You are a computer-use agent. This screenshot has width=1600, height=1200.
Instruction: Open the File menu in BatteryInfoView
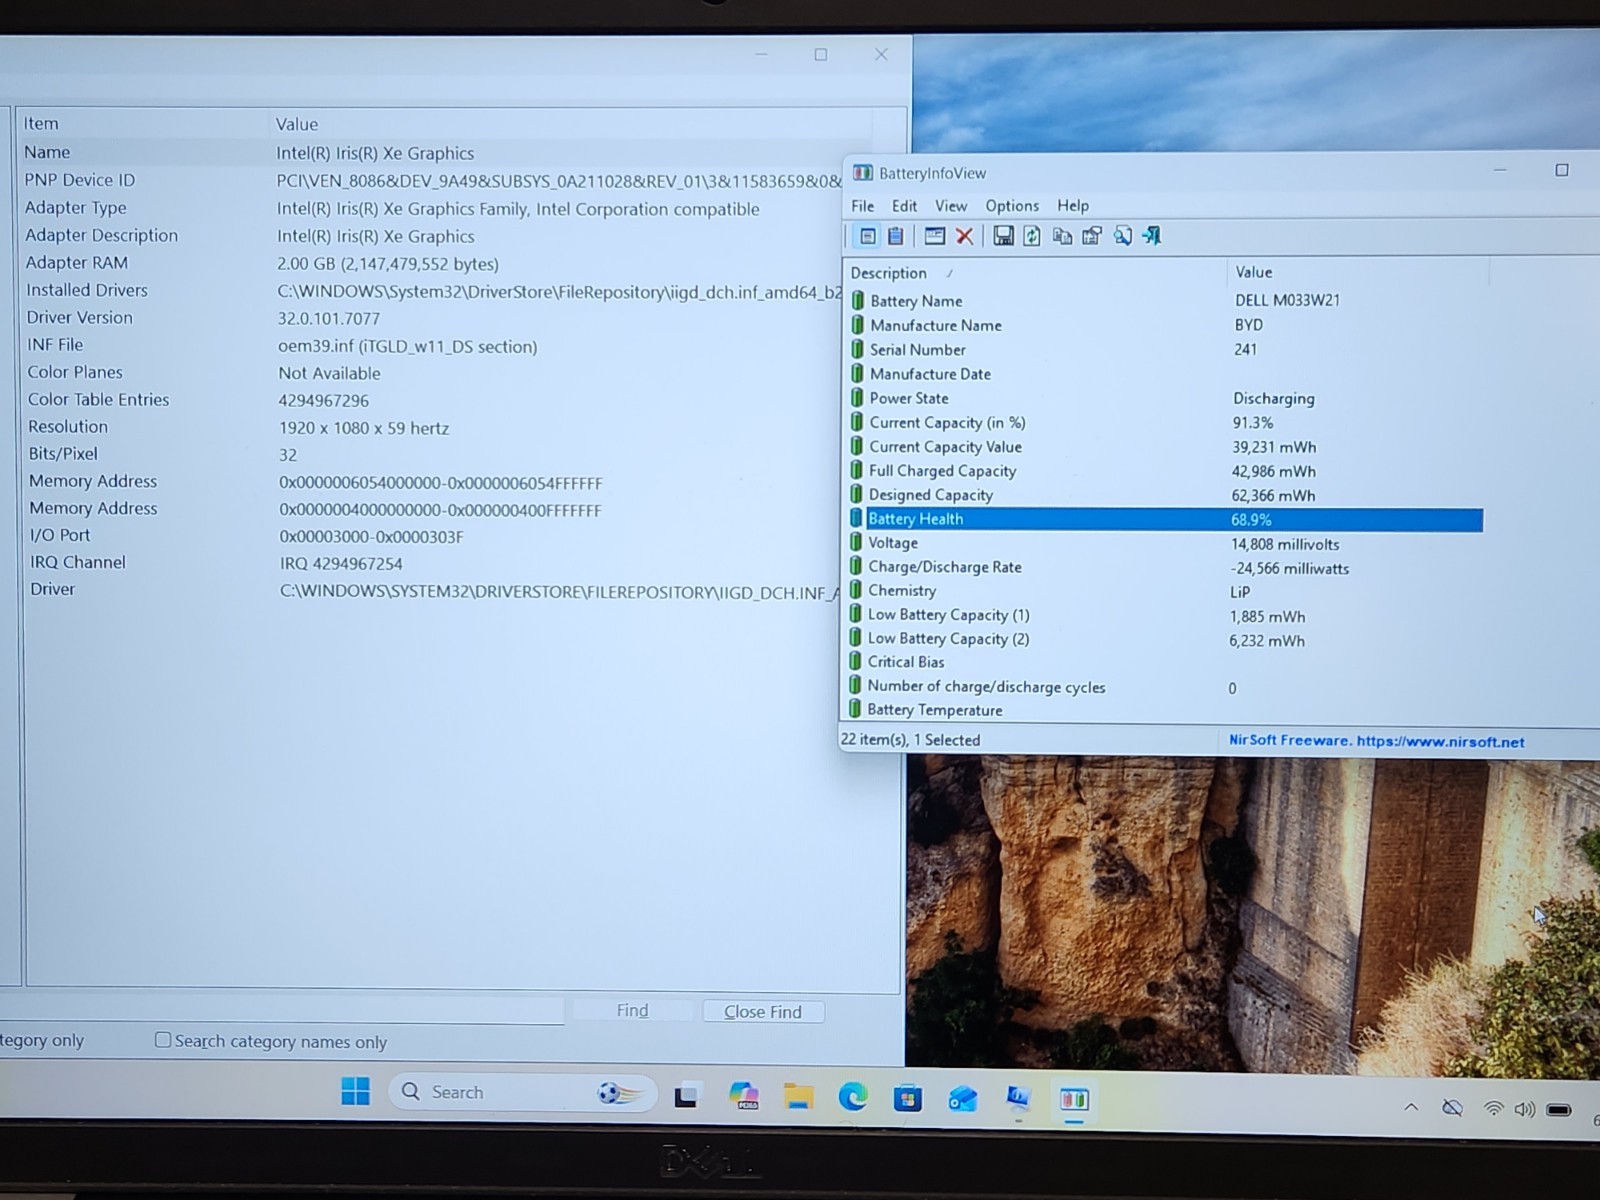click(862, 206)
